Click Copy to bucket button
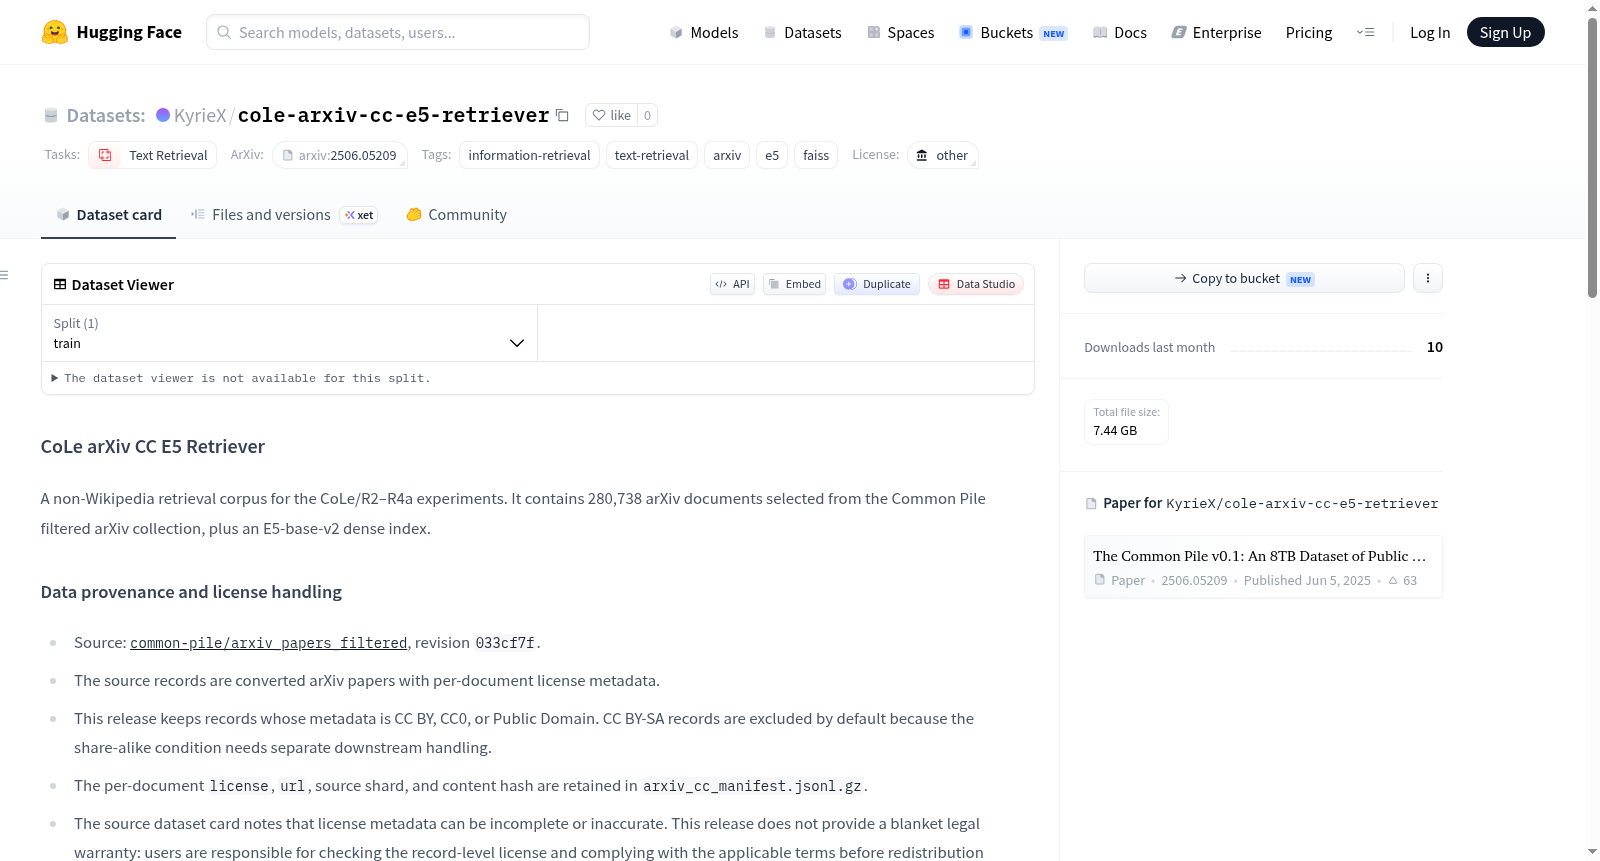Viewport: 1600px width, 861px height. 1244,278
